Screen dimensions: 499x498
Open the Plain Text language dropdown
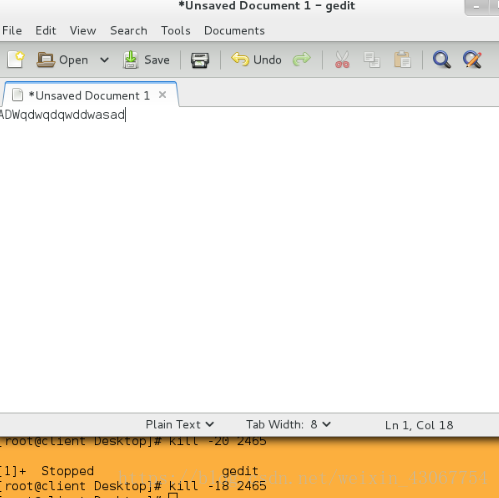point(180,424)
